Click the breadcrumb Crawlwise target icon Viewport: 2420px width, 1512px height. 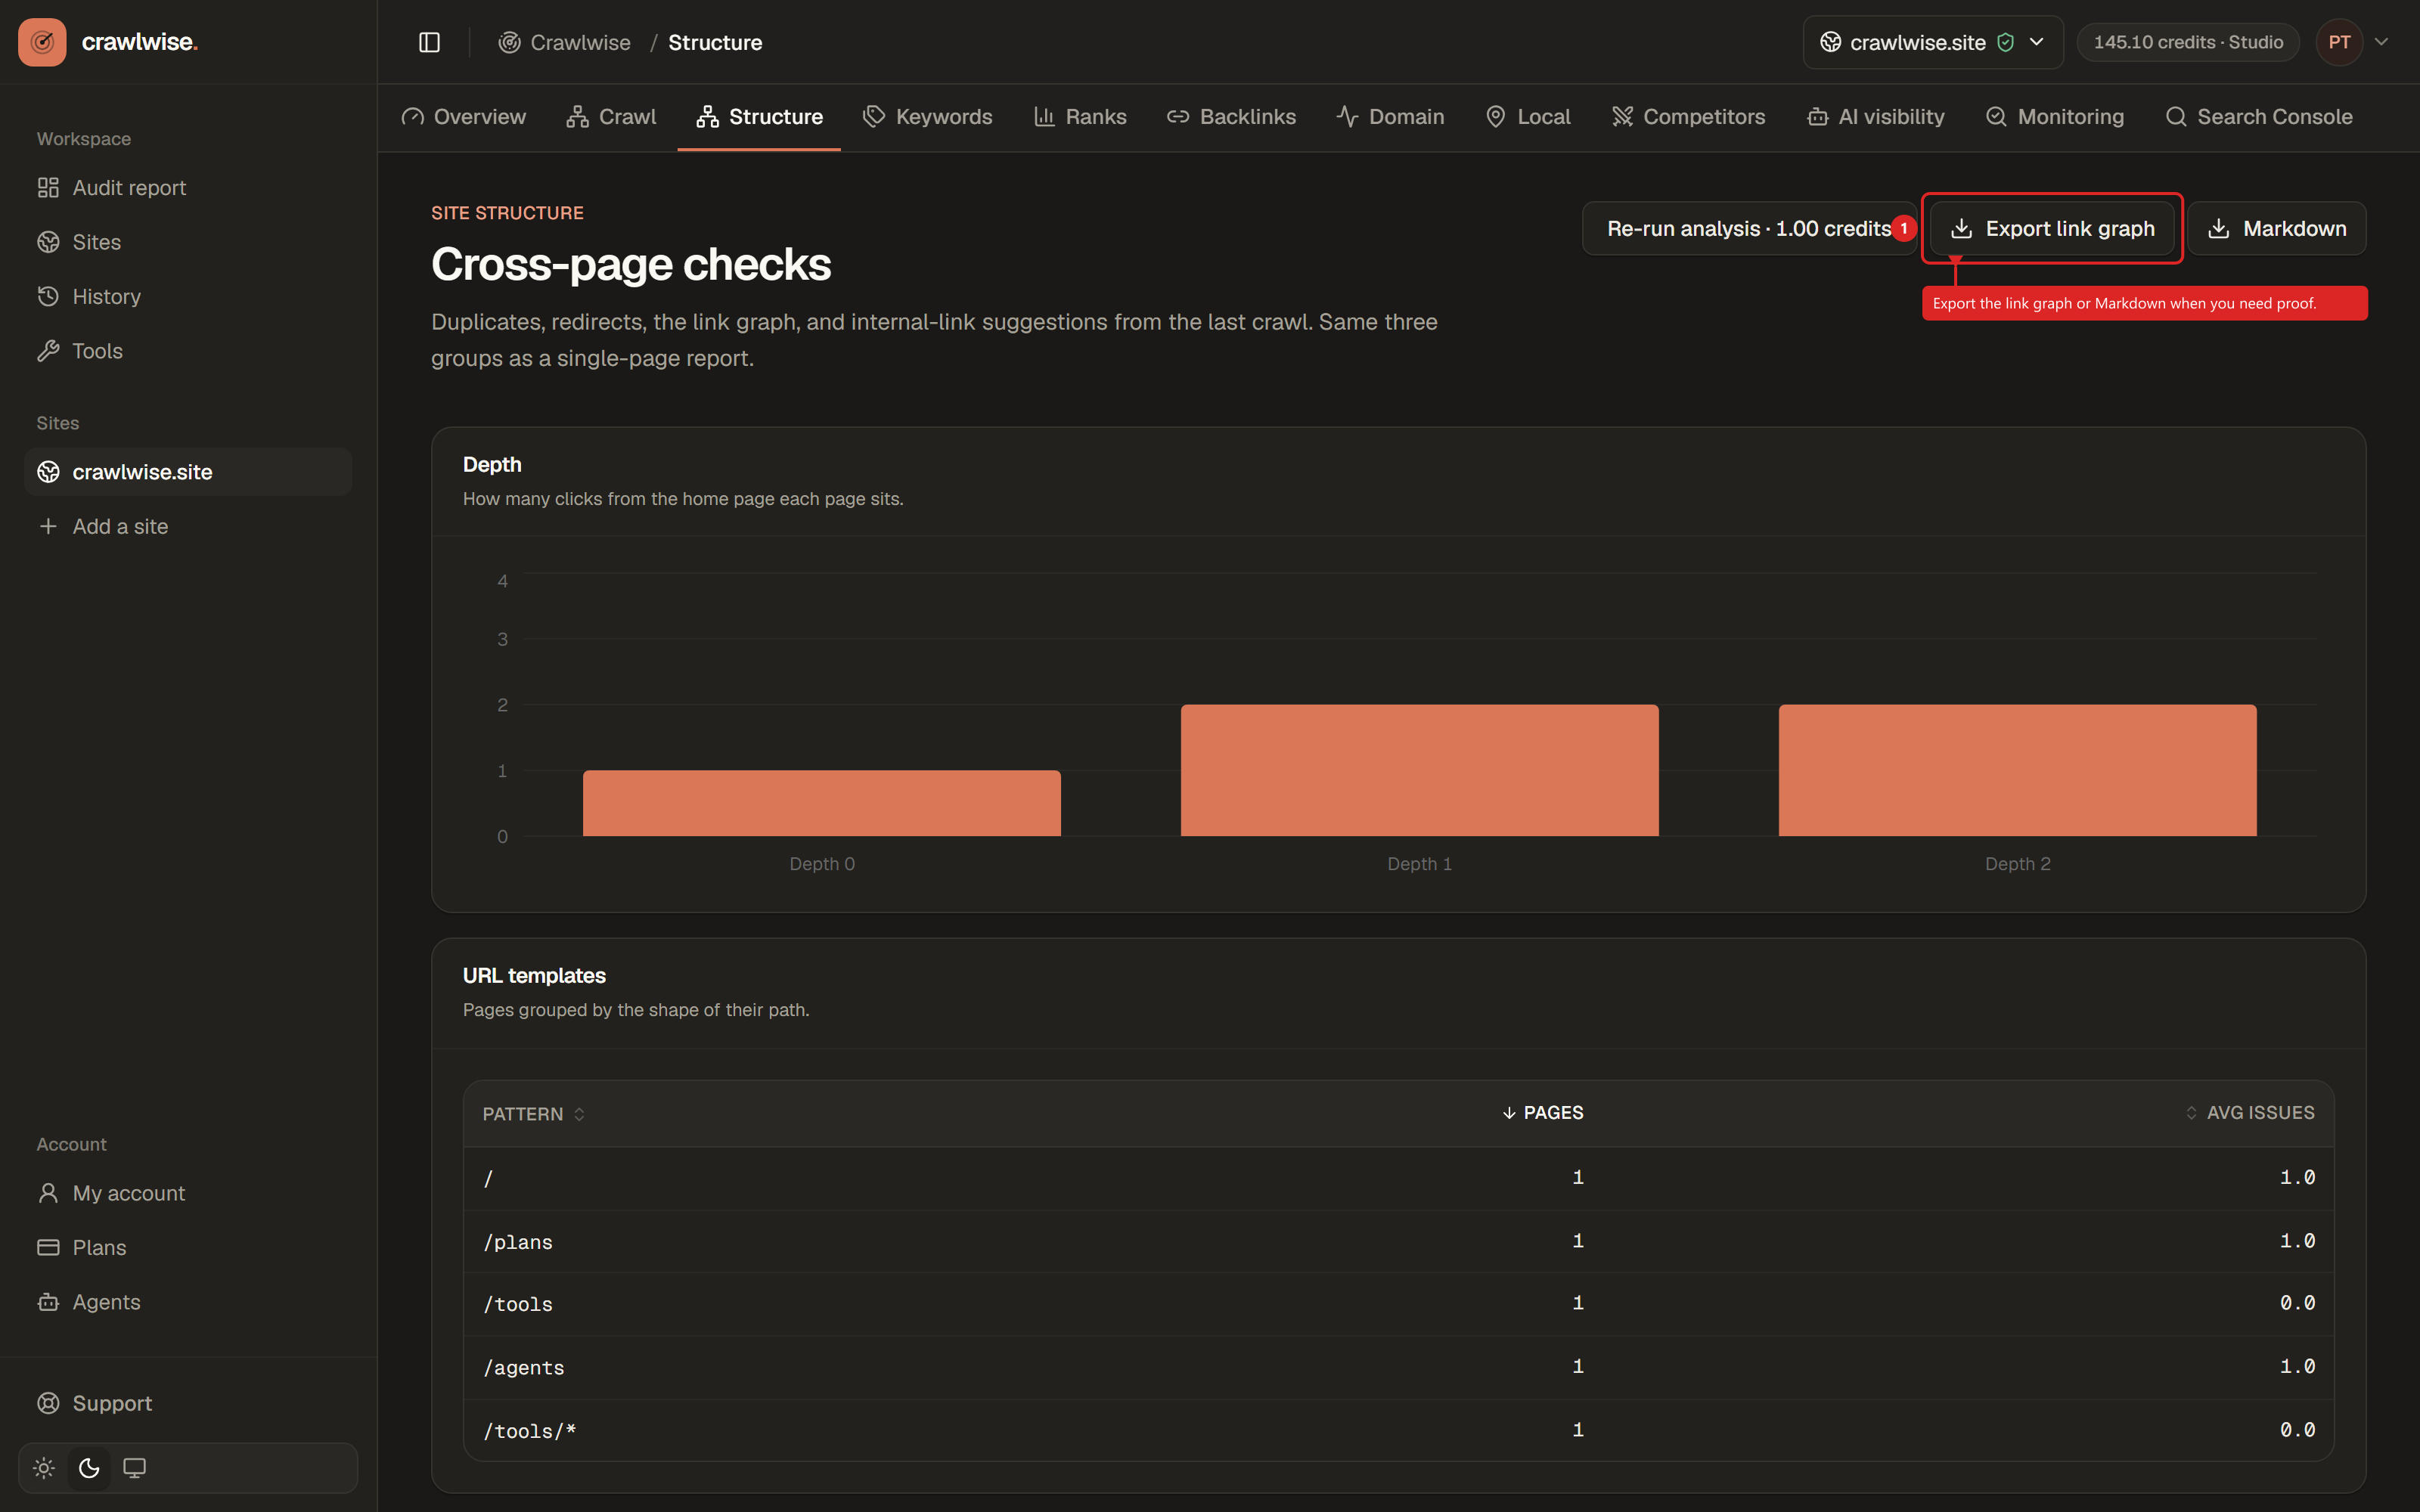click(x=509, y=42)
